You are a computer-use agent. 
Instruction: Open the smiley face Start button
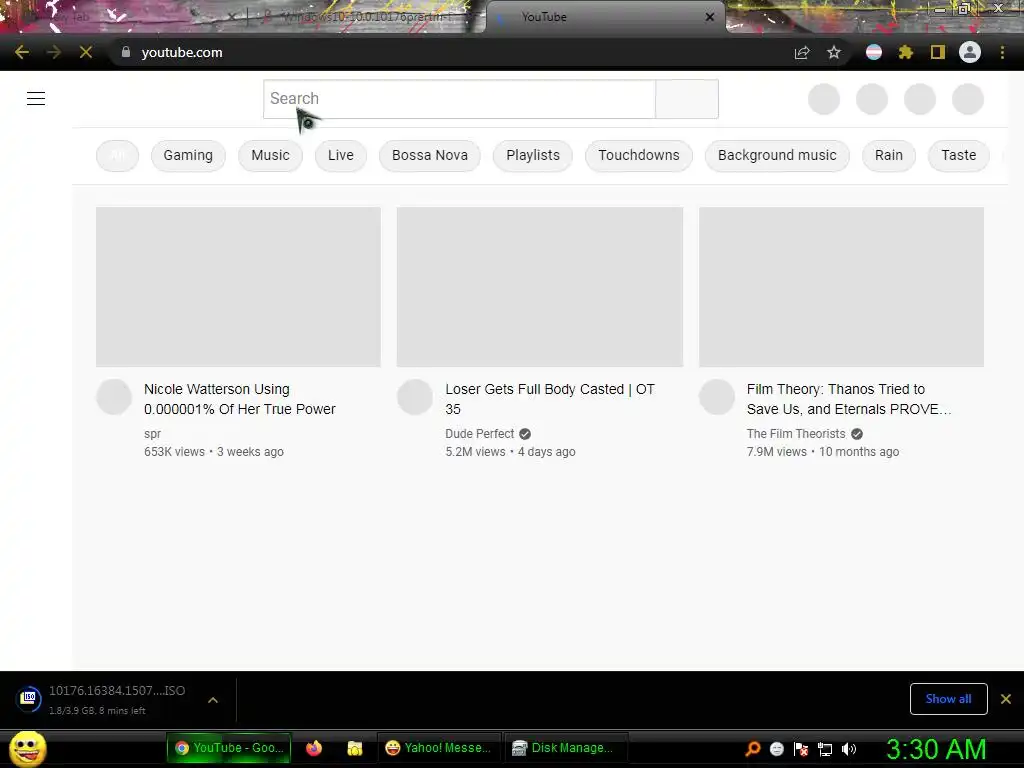click(28, 748)
